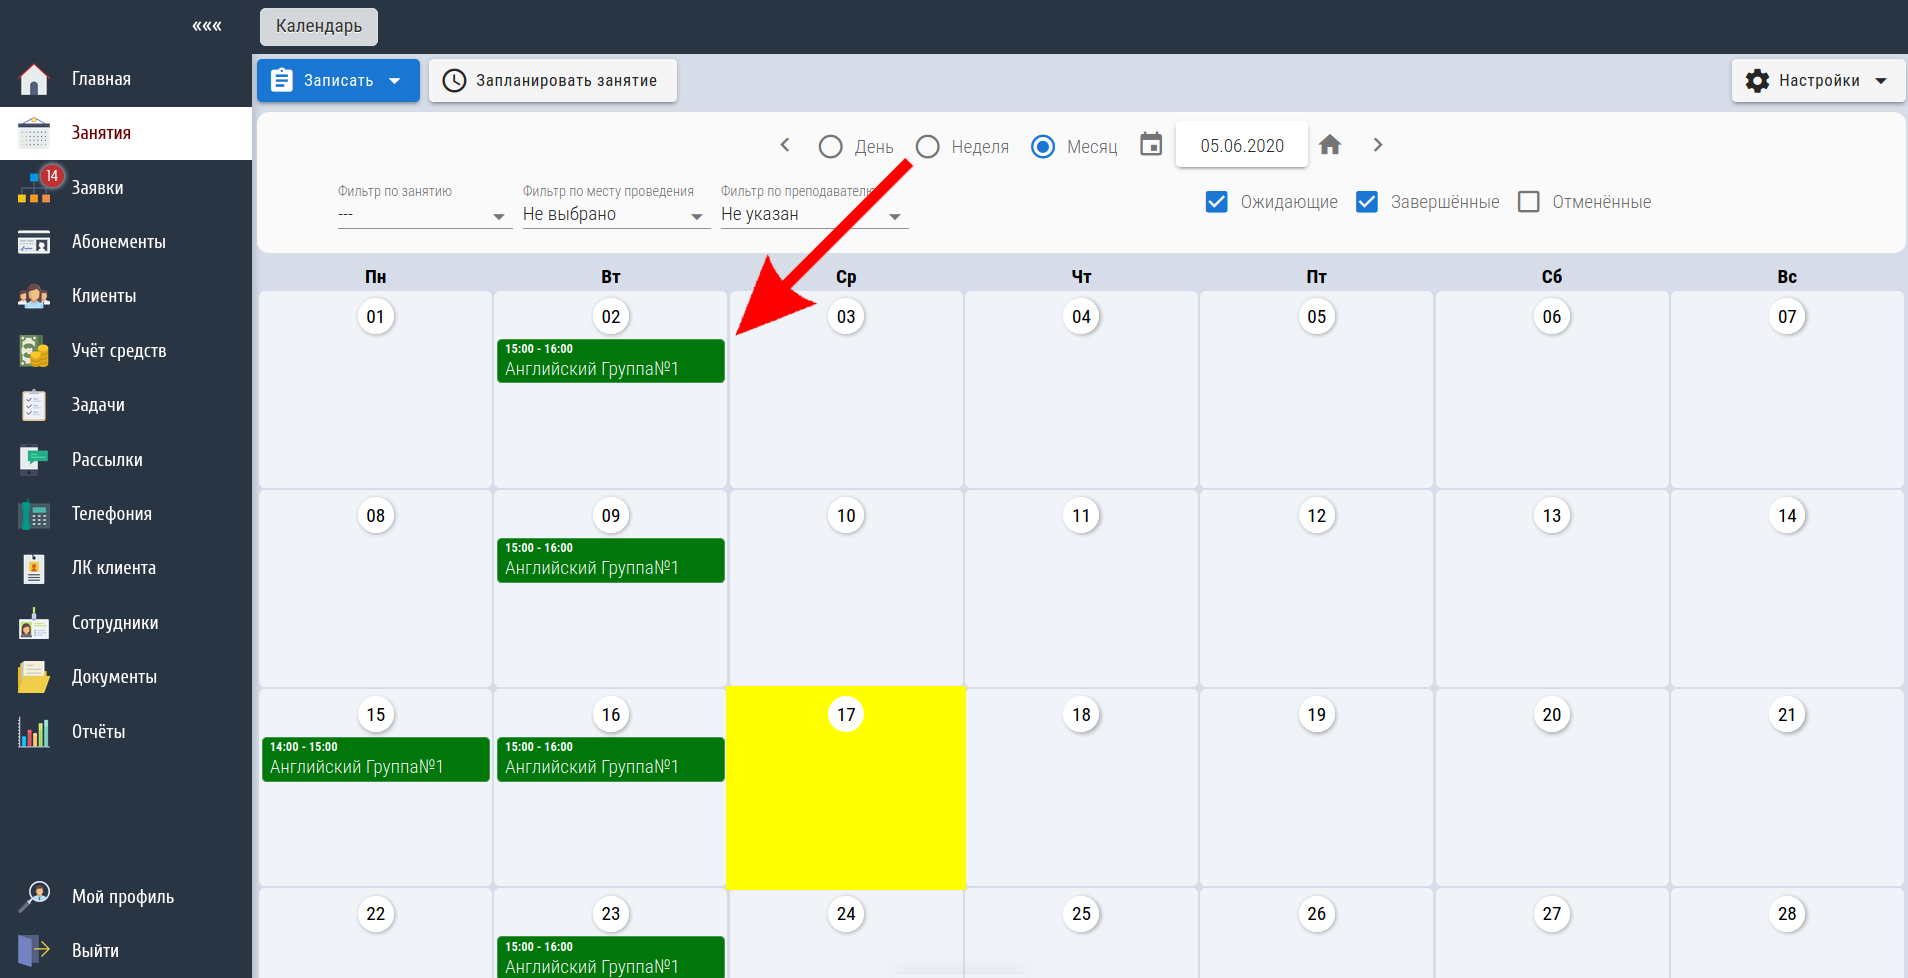Click the Учёт средств money icon
Viewport: 1908px width, 978px height.
point(34,351)
